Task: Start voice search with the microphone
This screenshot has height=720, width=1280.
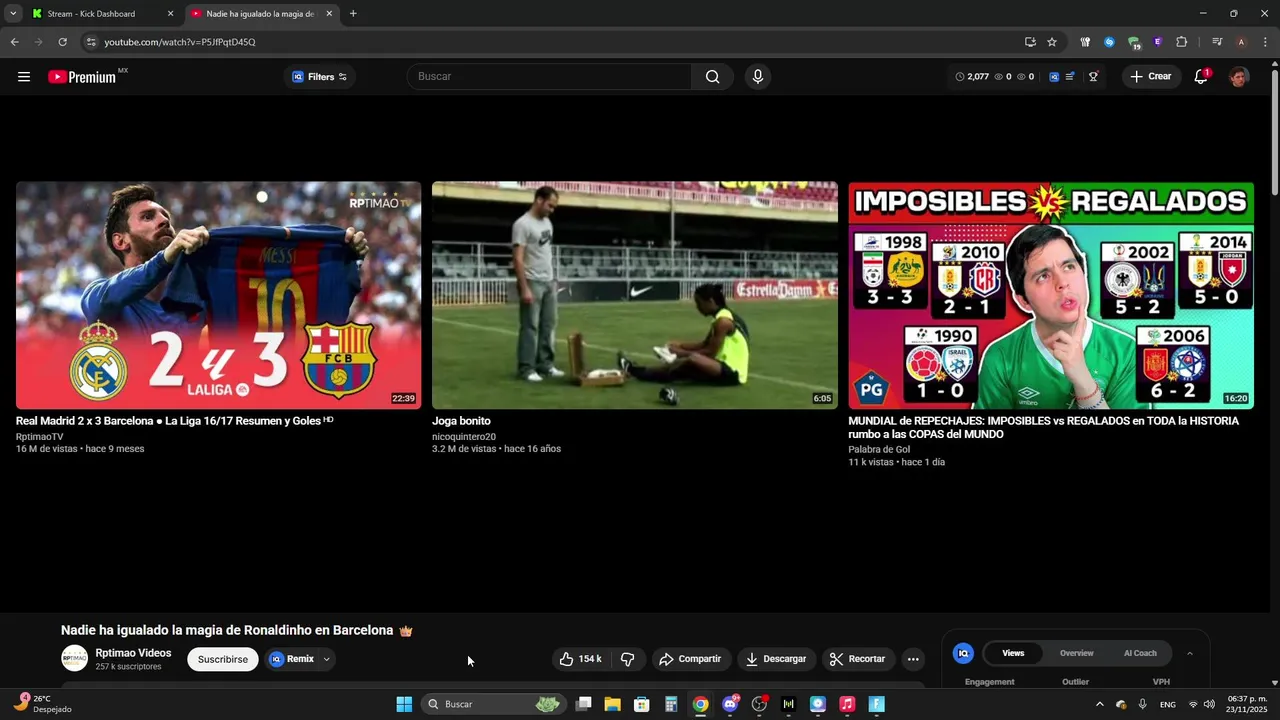Action: 757,77
